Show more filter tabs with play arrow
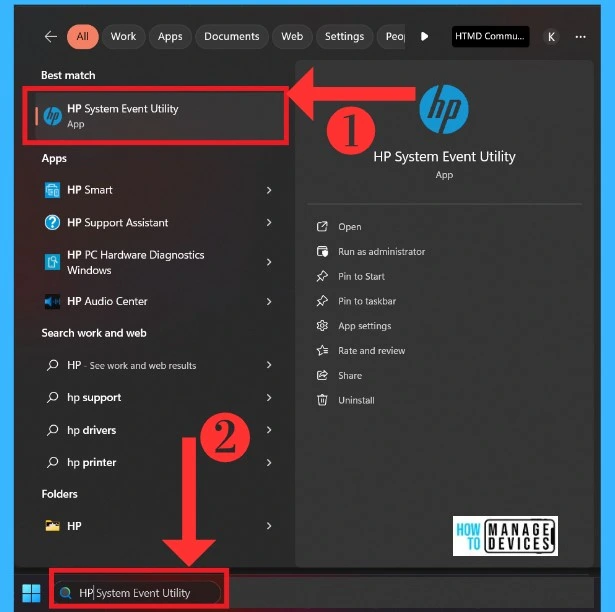The height and width of the screenshot is (612, 615). point(424,36)
